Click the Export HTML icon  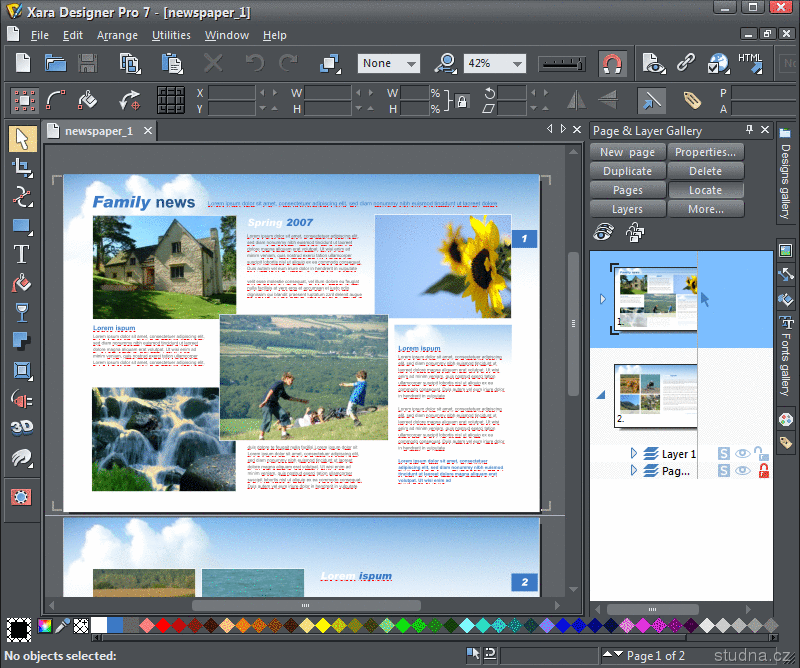click(750, 63)
